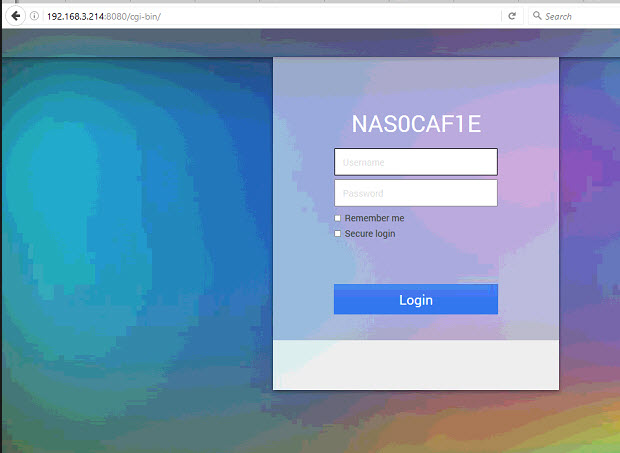Image resolution: width=620 pixels, height=453 pixels.
Task: Click the blue Login button
Action: [416, 299]
